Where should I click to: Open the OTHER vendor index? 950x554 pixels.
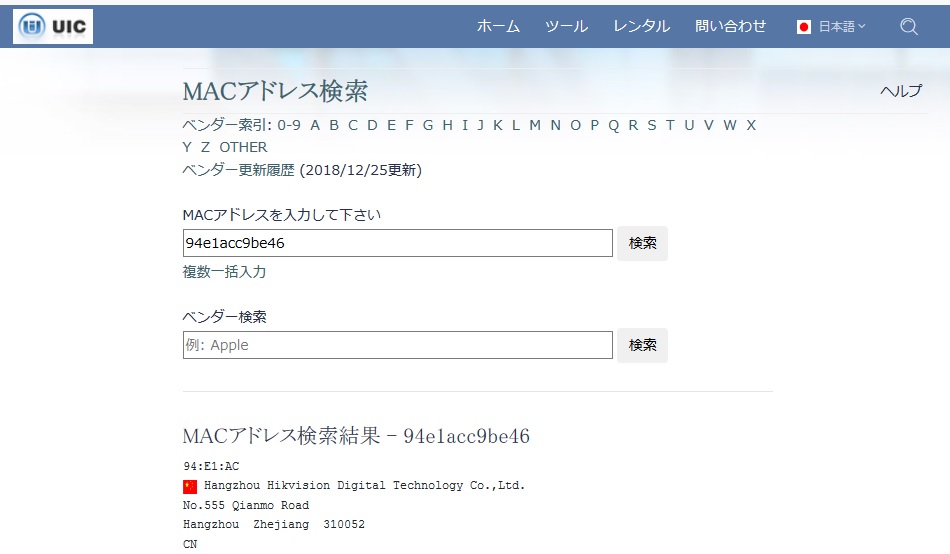coord(243,147)
